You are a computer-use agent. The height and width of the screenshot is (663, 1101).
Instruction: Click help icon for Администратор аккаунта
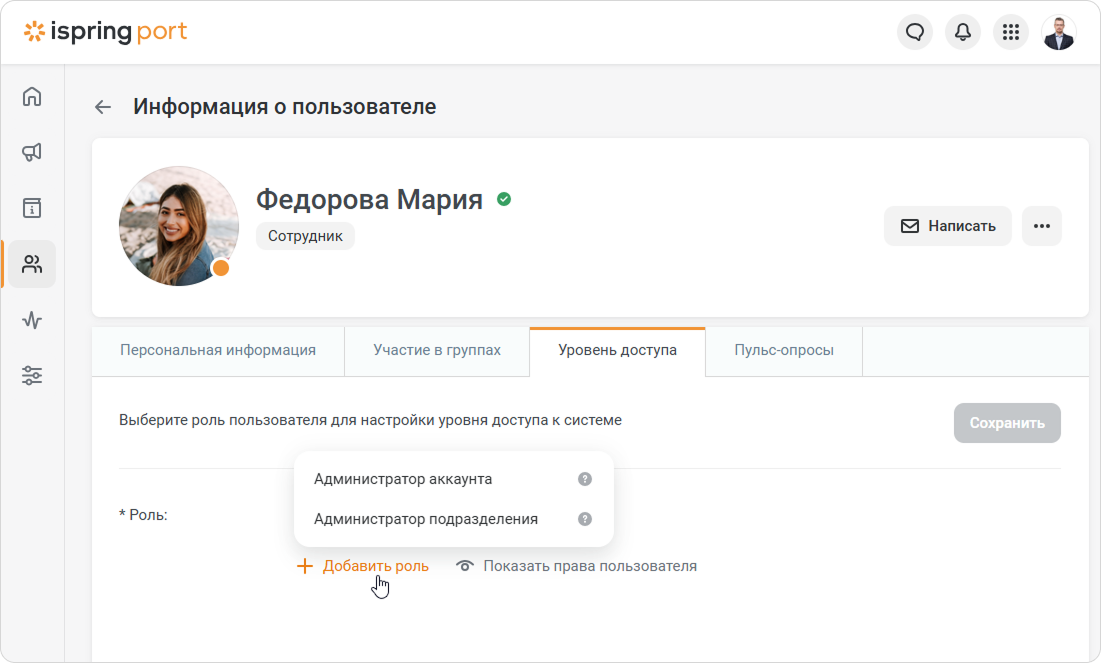pyautogui.click(x=585, y=479)
